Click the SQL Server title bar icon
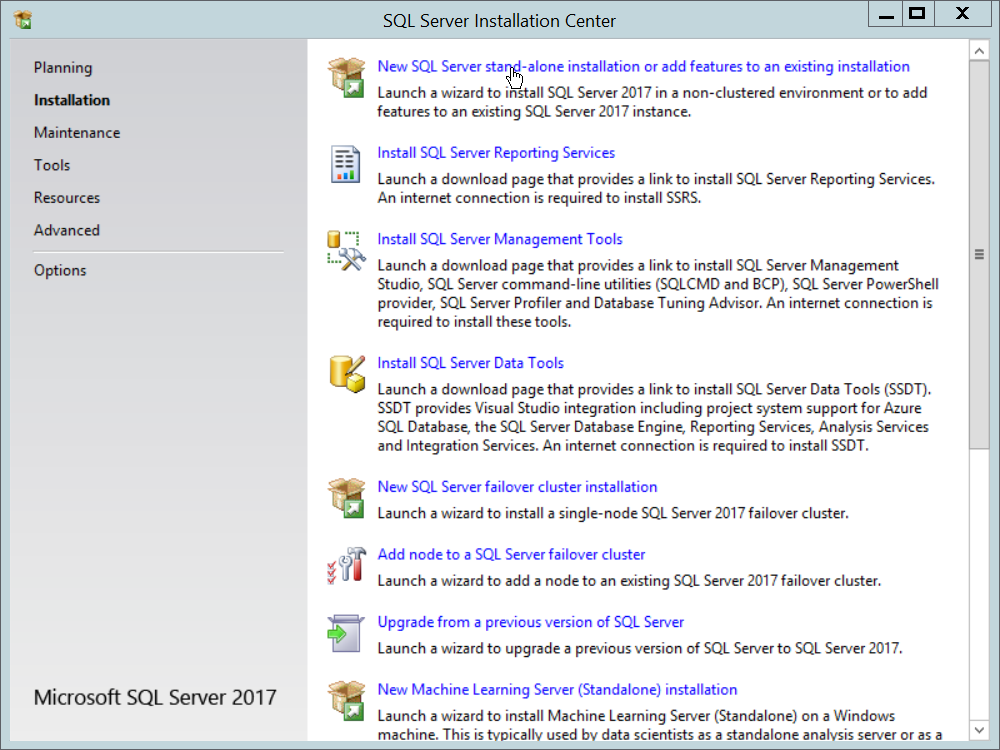 pos(22,19)
